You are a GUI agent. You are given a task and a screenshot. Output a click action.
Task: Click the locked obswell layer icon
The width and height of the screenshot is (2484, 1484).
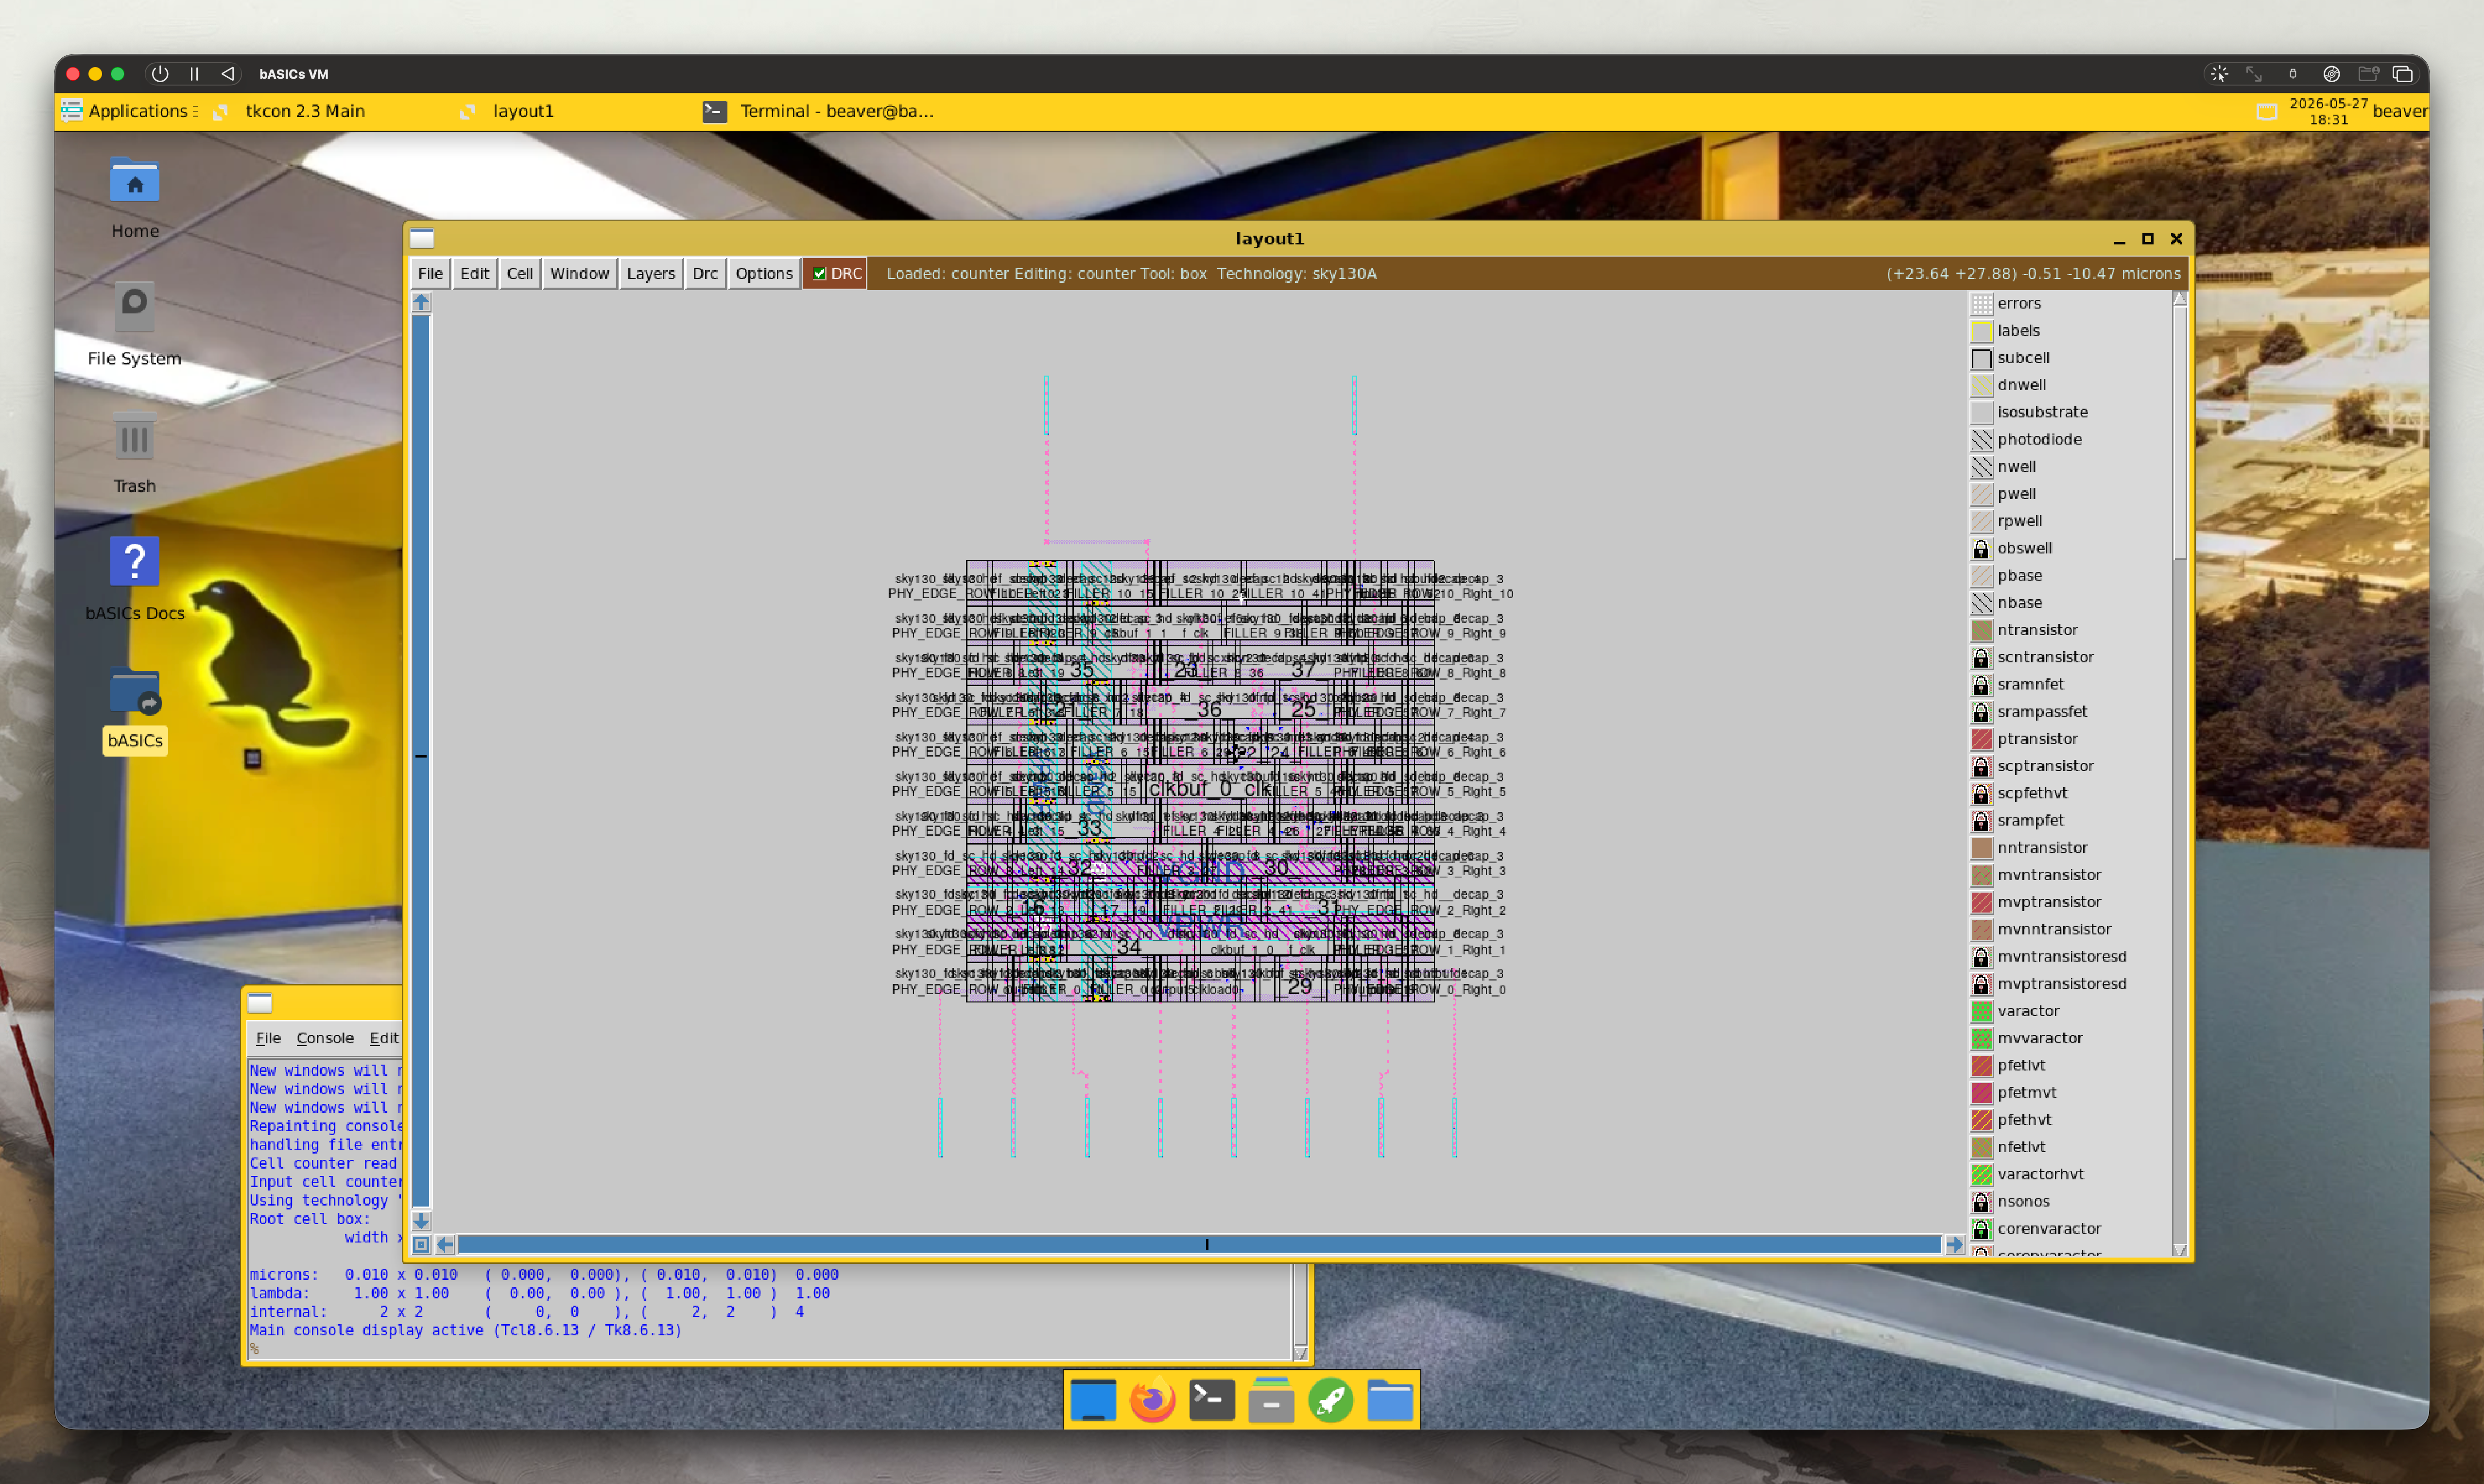1981,548
